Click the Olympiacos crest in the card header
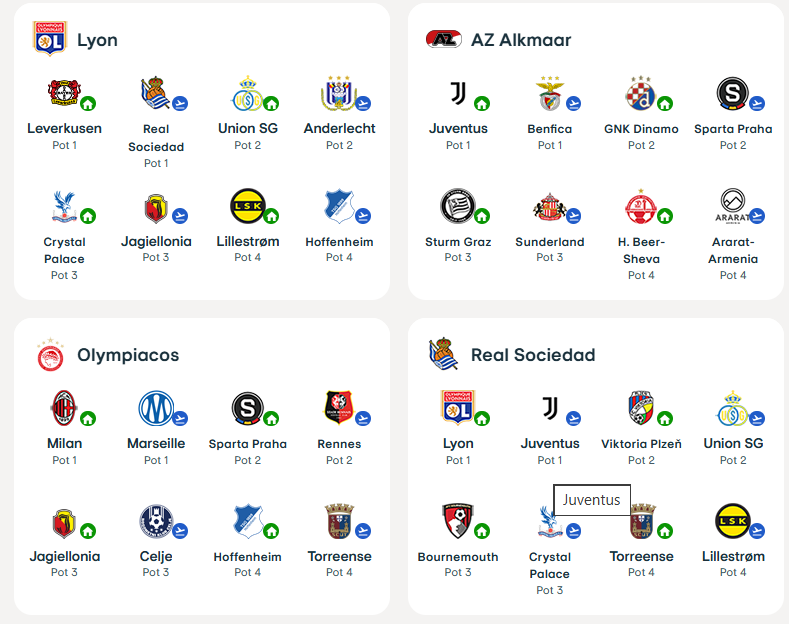 click(x=50, y=355)
